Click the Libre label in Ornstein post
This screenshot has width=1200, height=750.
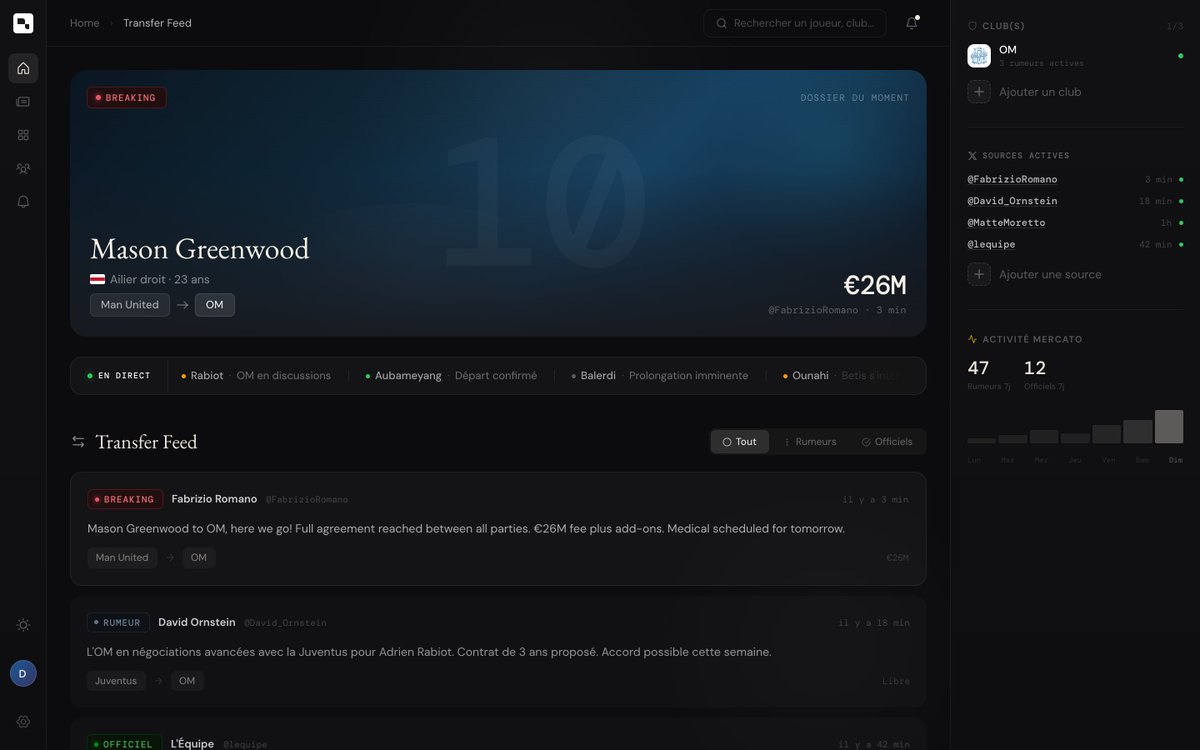tap(896, 681)
